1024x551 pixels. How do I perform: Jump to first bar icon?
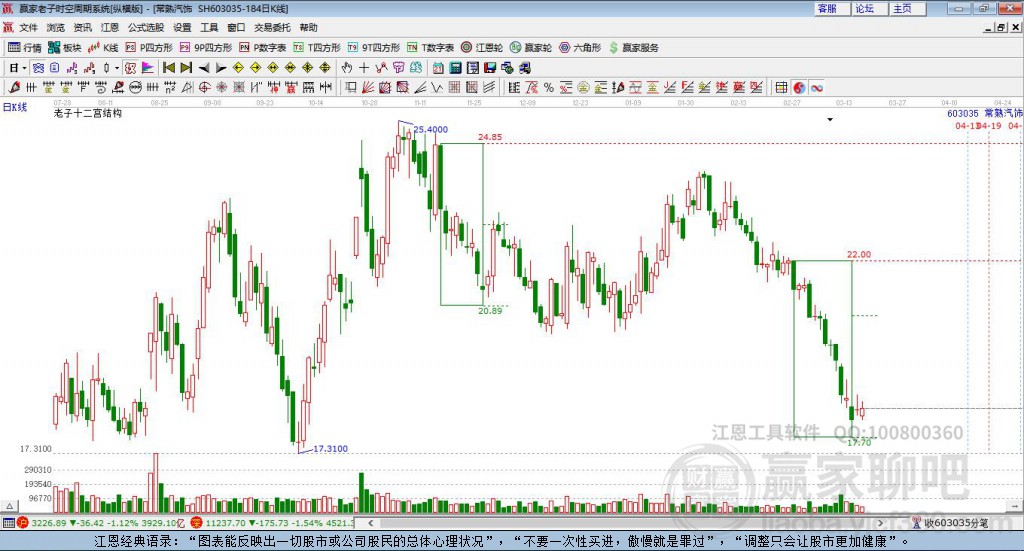pyautogui.click(x=168, y=67)
